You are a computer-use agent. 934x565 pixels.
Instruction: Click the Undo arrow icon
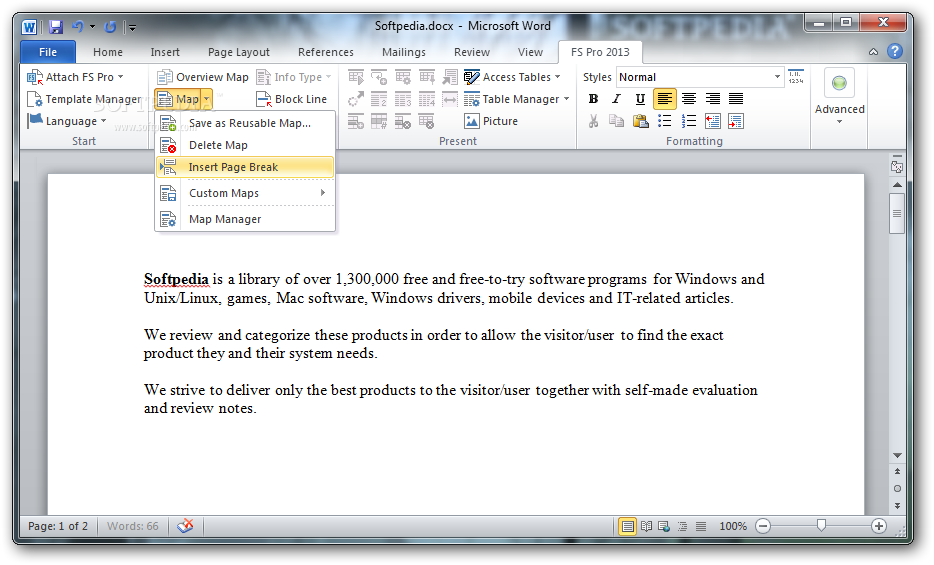pos(77,26)
